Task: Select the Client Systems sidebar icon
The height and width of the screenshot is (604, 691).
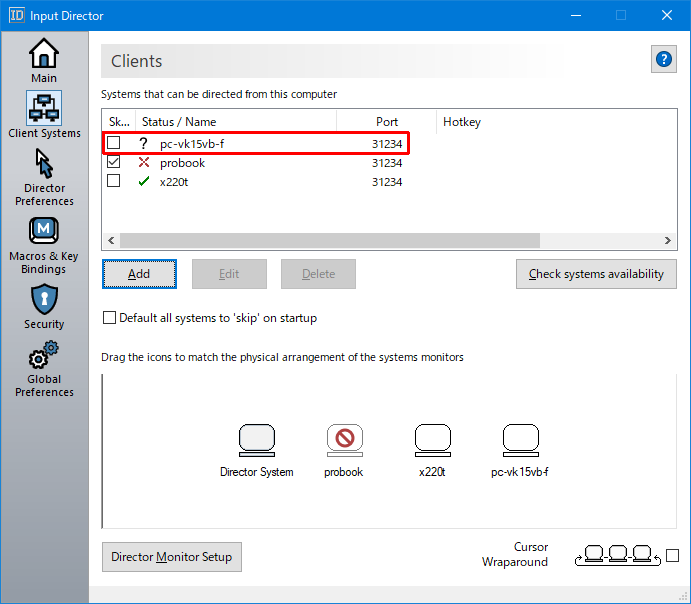Action: (x=44, y=107)
